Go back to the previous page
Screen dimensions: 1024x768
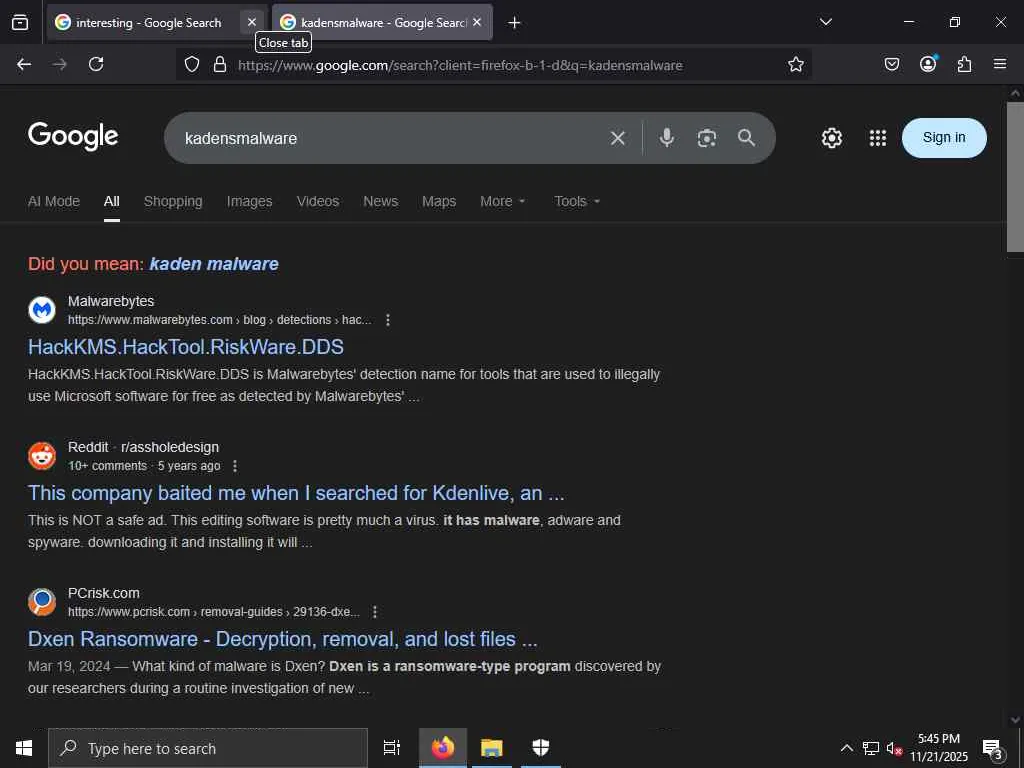[24, 64]
